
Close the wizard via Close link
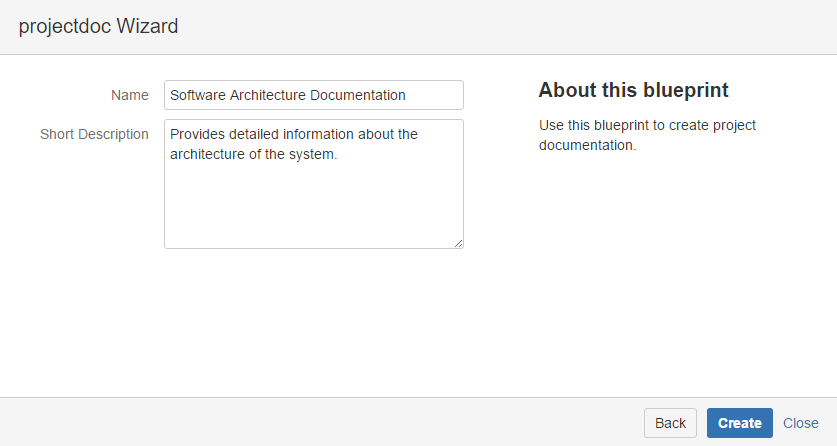click(x=800, y=423)
